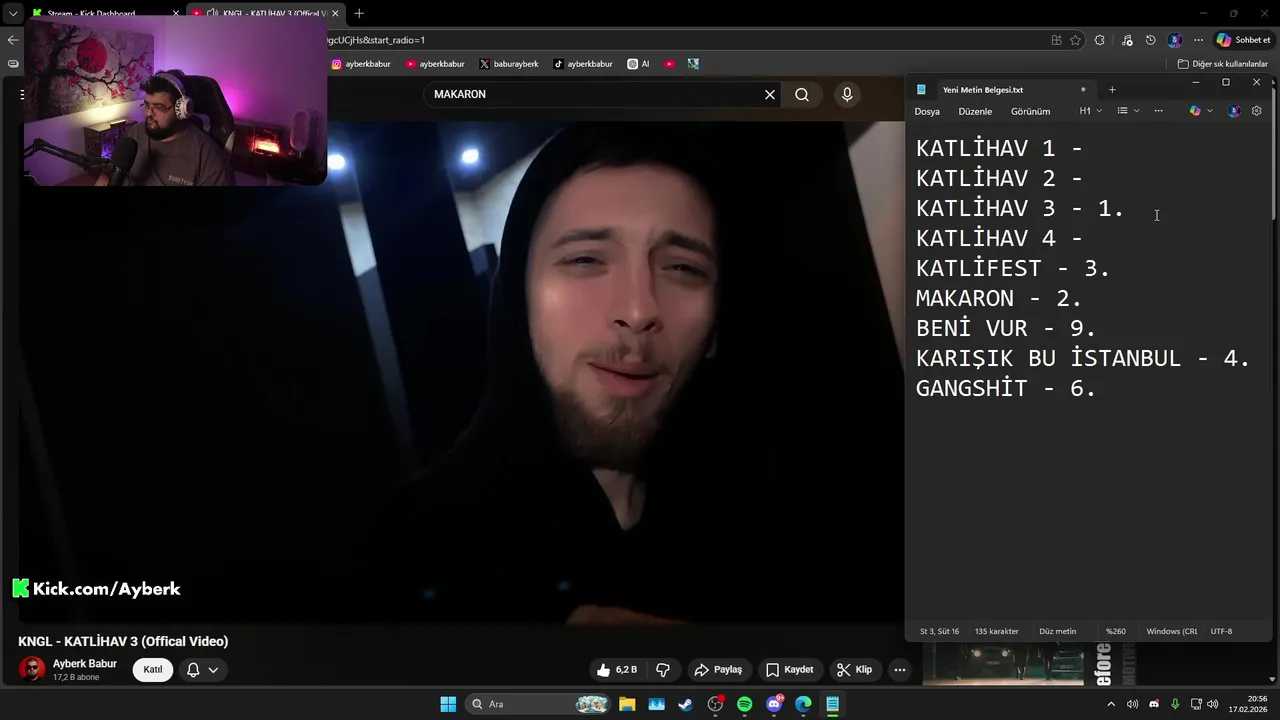Dislike the KATLİHAV 3 video

pos(662,670)
